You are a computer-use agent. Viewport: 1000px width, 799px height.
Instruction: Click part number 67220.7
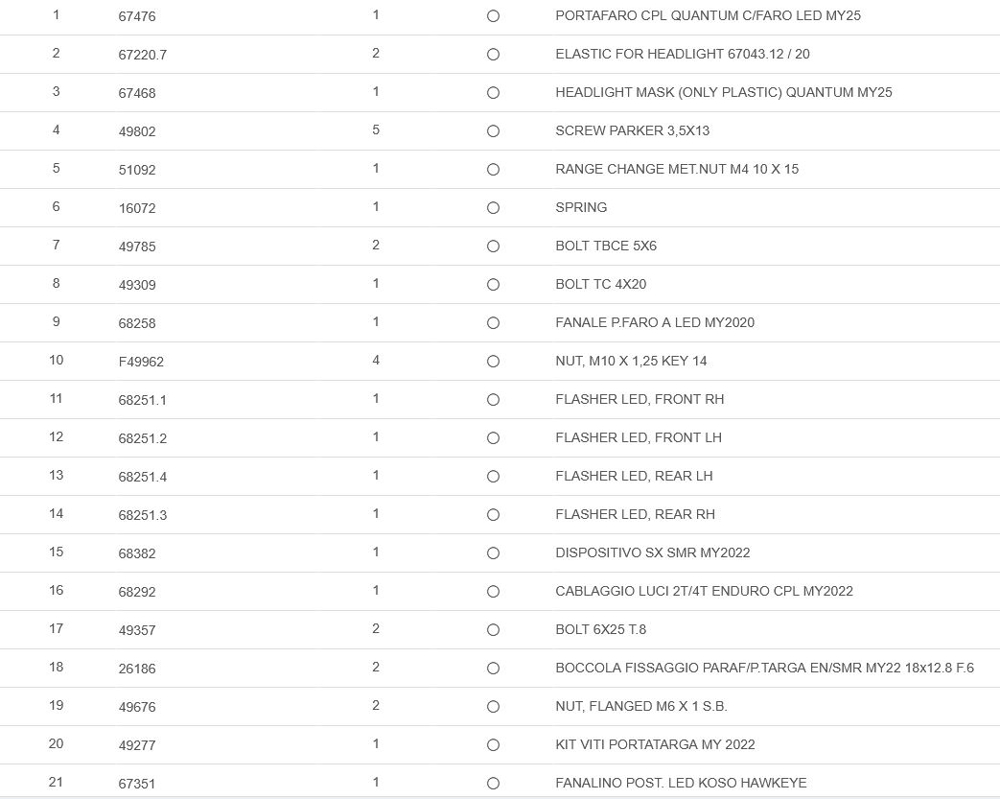(x=142, y=55)
